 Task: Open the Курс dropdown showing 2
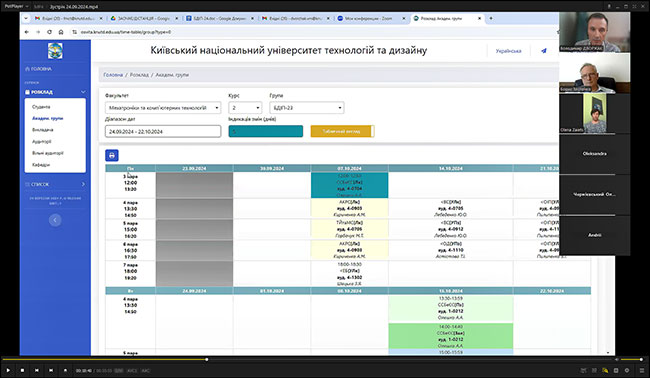(x=245, y=108)
